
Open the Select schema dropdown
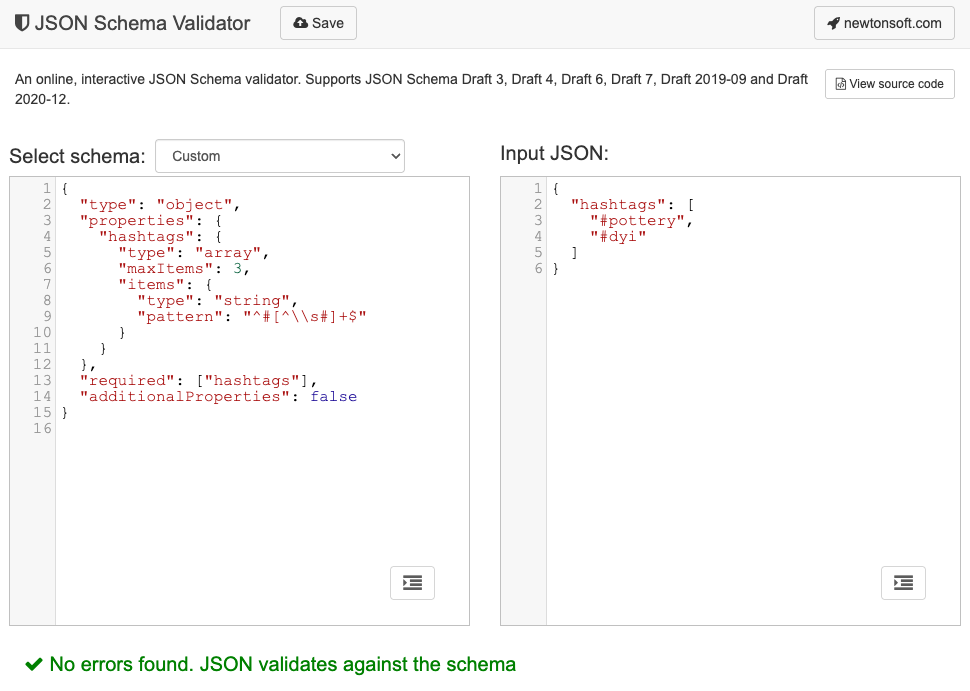pos(280,156)
